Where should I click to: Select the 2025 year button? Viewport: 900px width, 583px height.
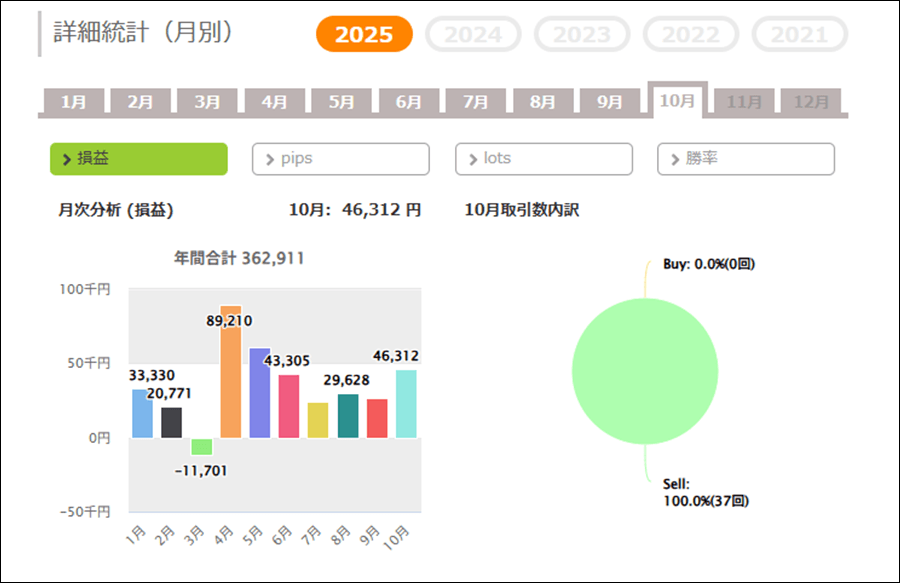click(x=364, y=34)
